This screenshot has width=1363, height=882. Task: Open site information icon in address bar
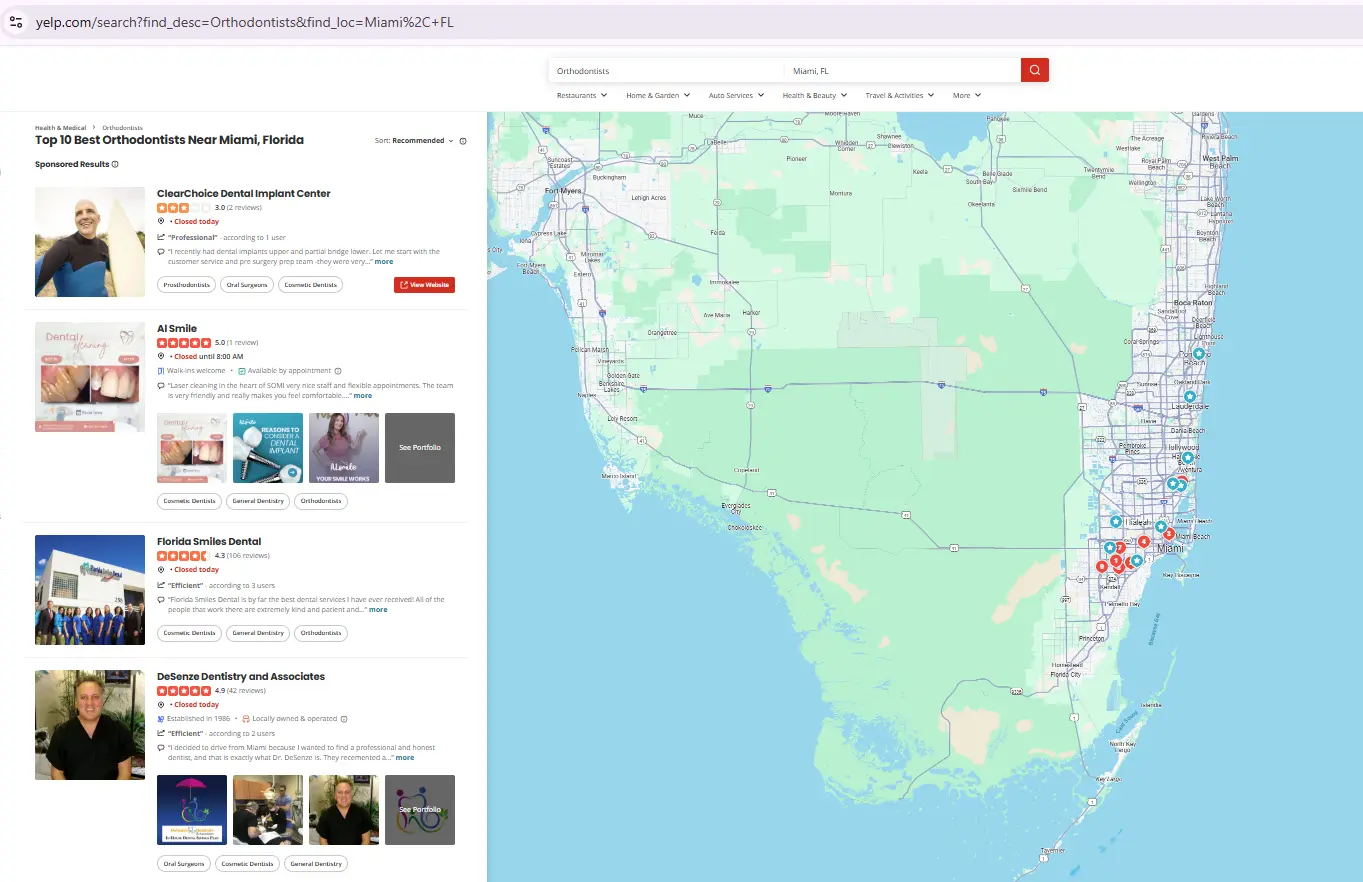point(16,21)
